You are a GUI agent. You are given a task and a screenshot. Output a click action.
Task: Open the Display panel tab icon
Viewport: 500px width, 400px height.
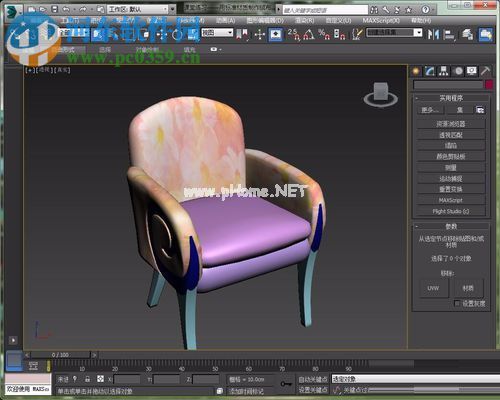[472, 71]
